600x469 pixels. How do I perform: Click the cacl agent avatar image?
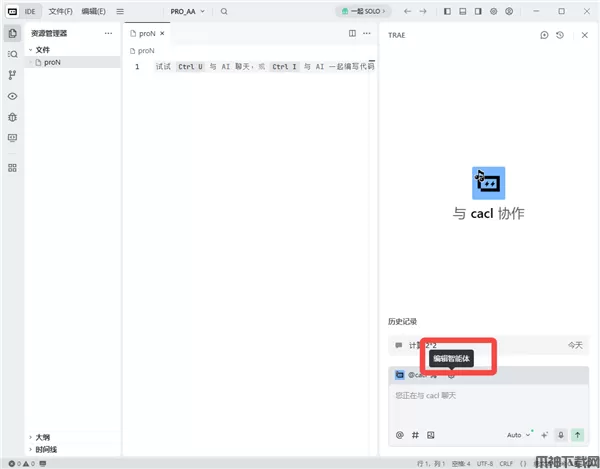click(488, 183)
